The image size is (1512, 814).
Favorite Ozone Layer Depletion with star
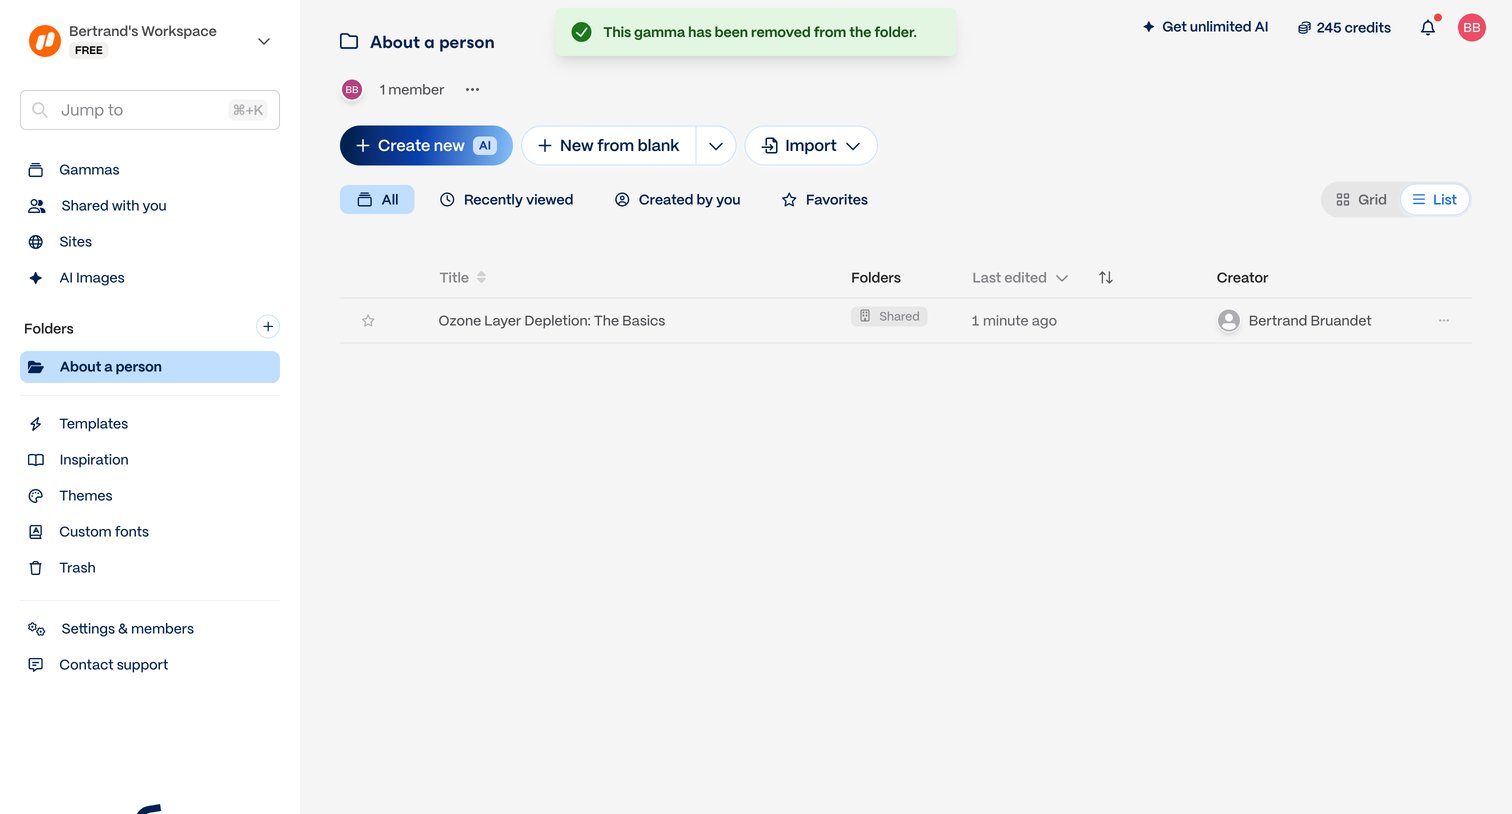coord(368,321)
